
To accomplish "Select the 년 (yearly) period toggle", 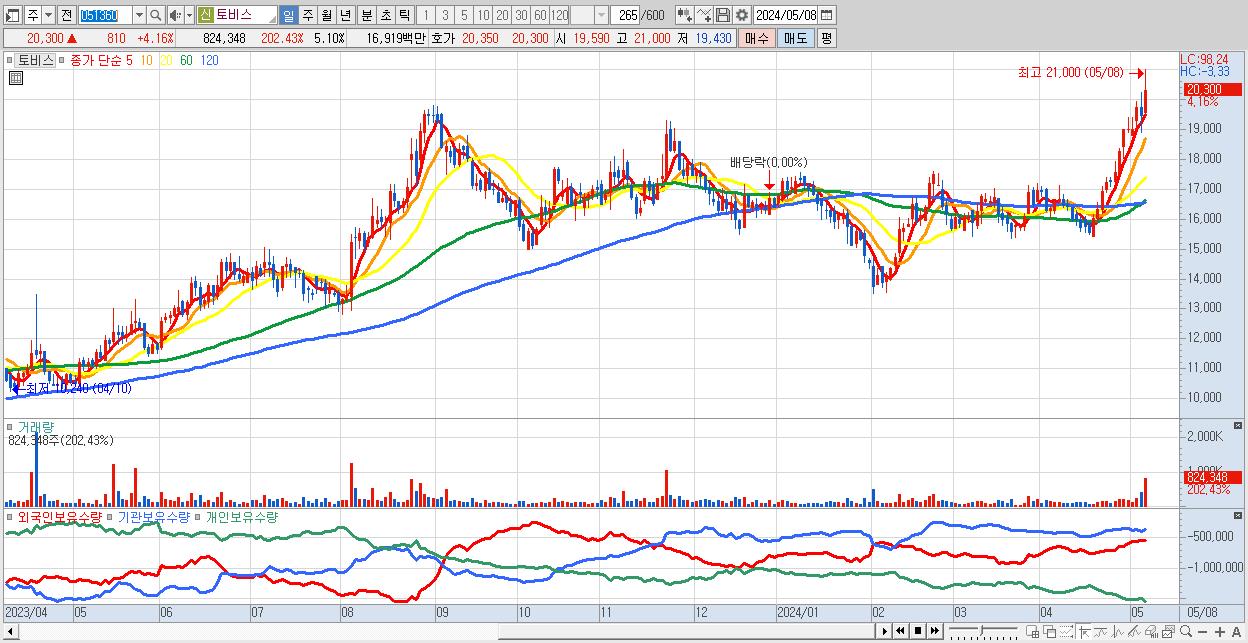I will click(x=345, y=15).
